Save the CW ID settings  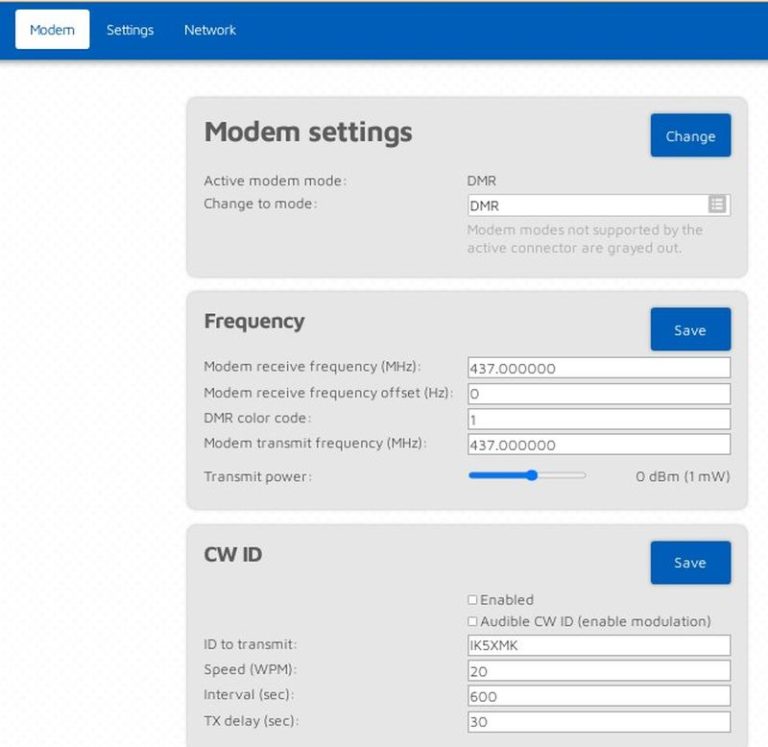point(691,562)
